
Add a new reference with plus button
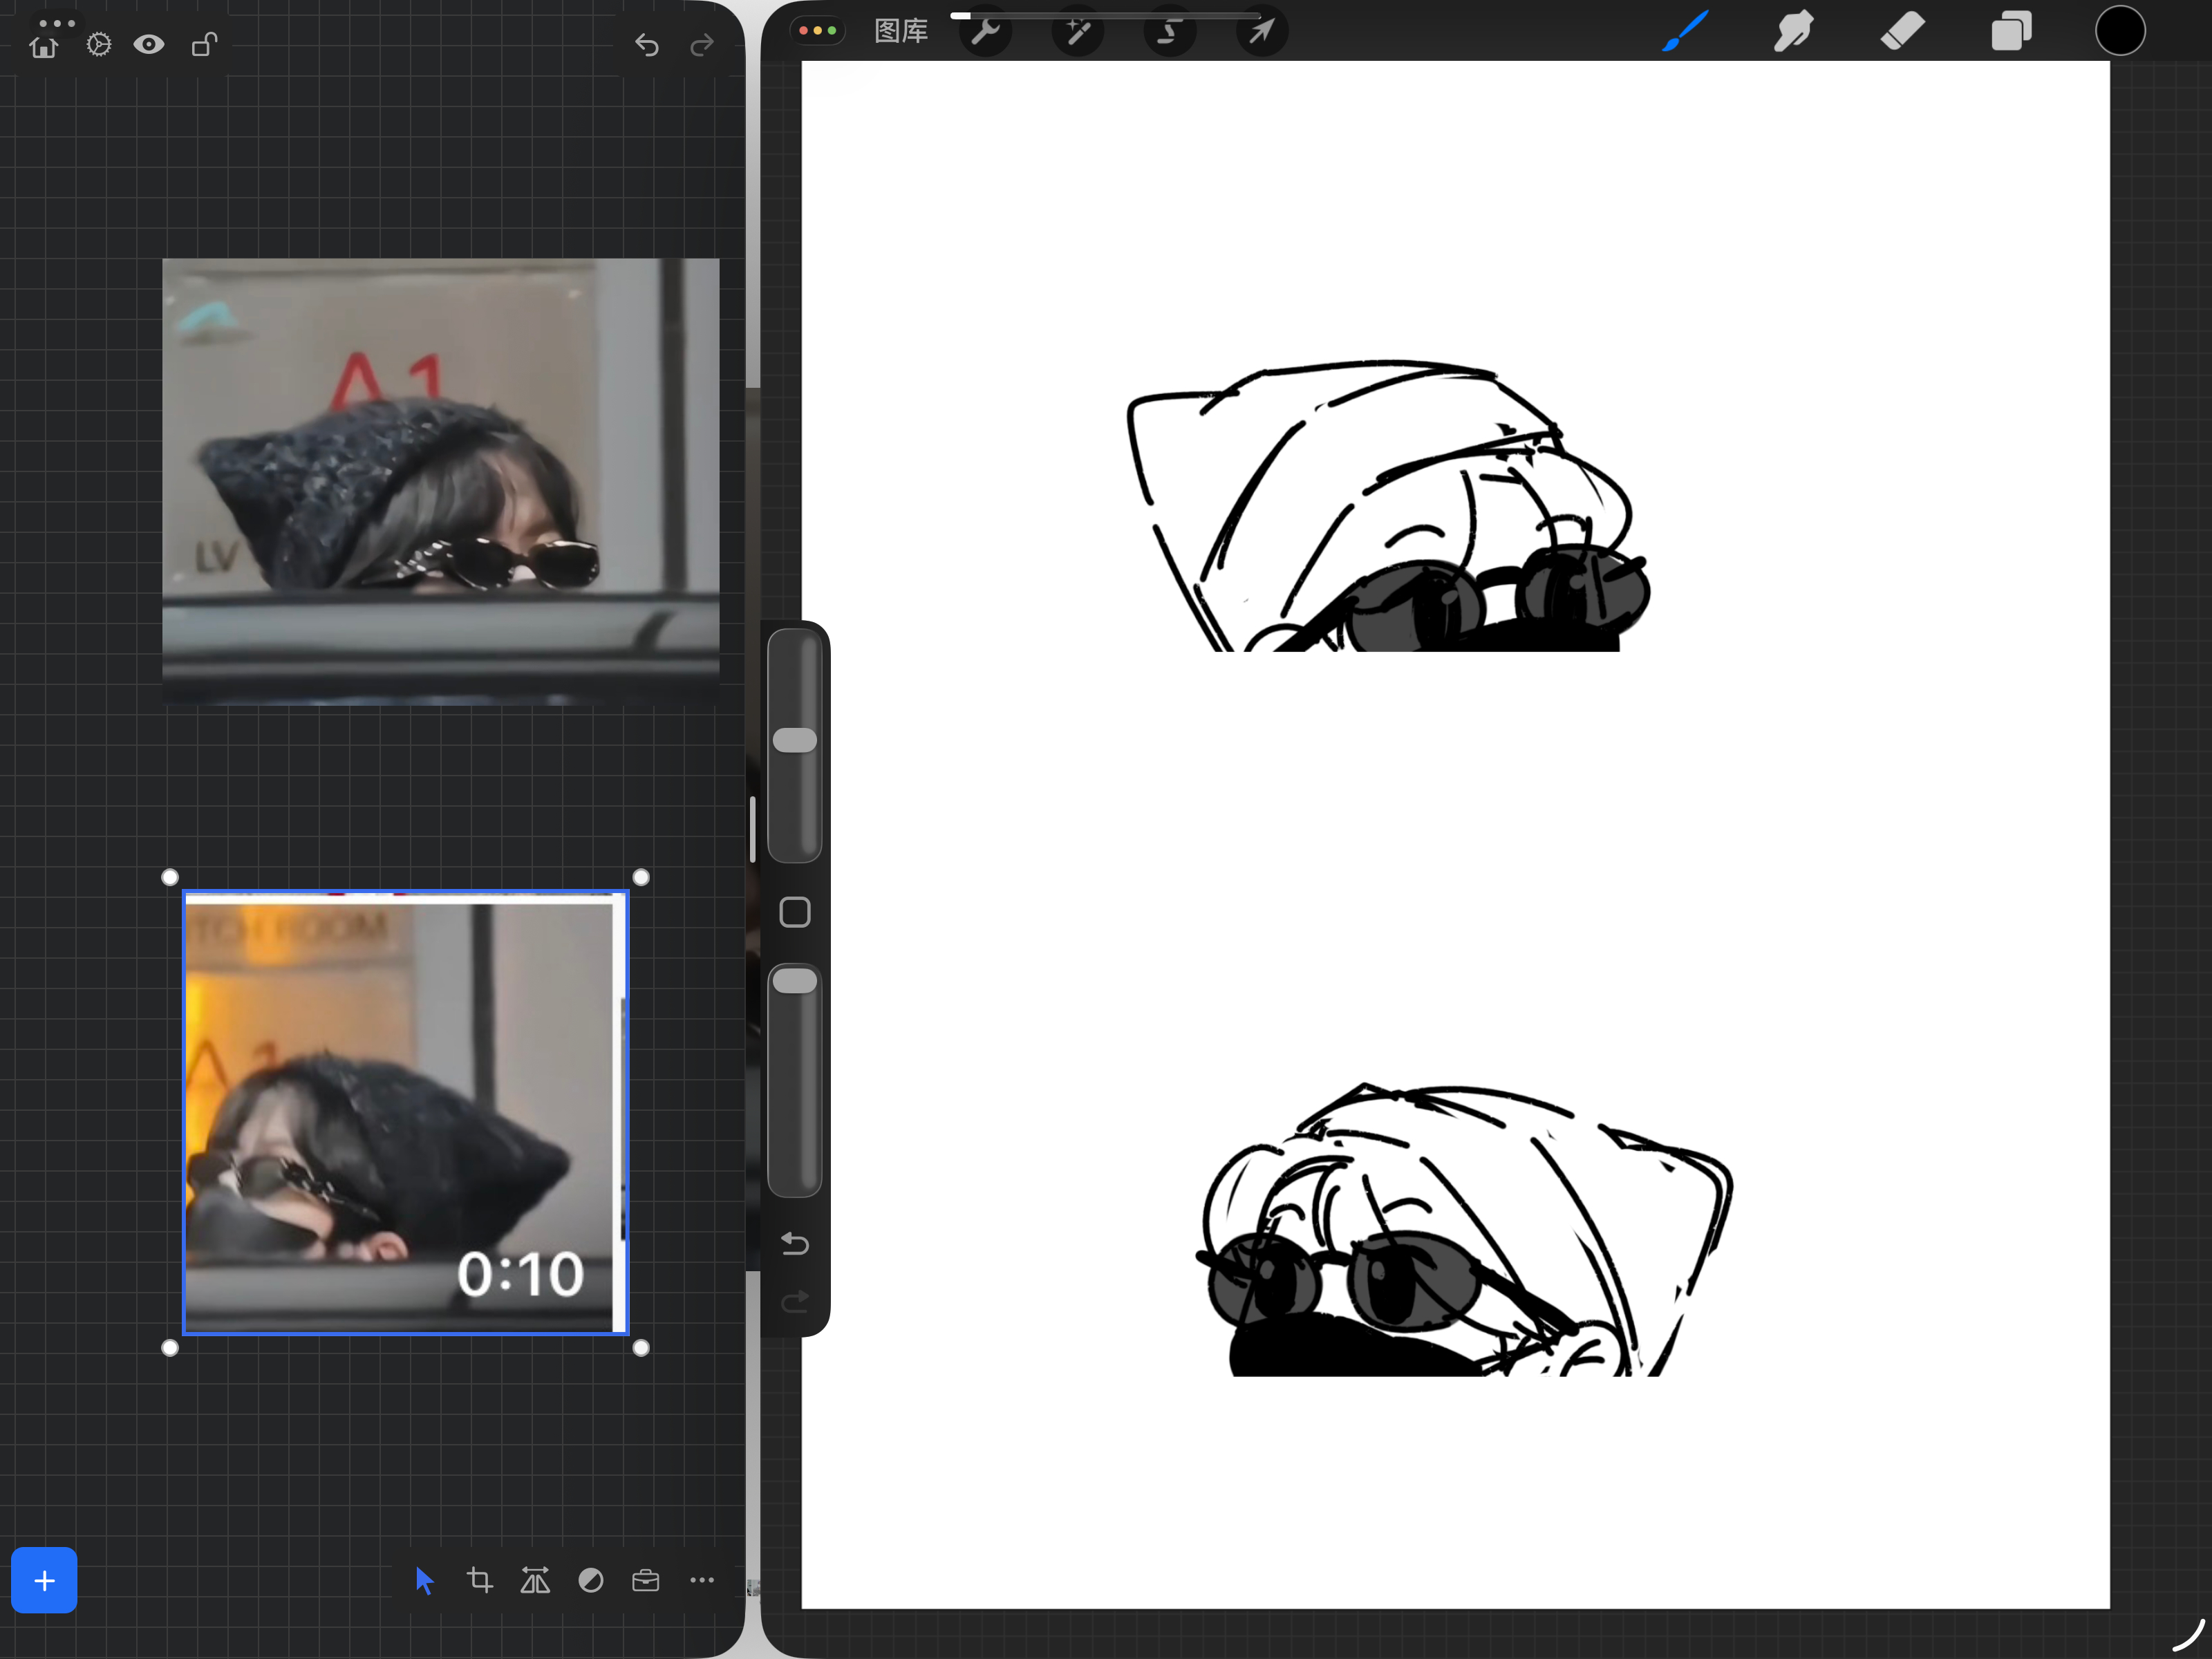44,1580
